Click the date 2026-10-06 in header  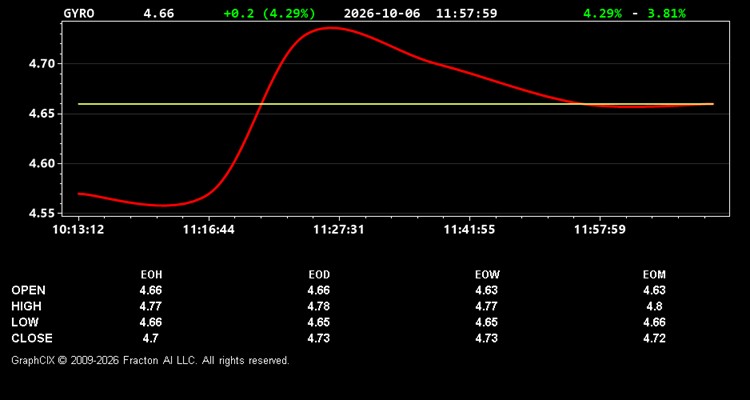[382, 13]
